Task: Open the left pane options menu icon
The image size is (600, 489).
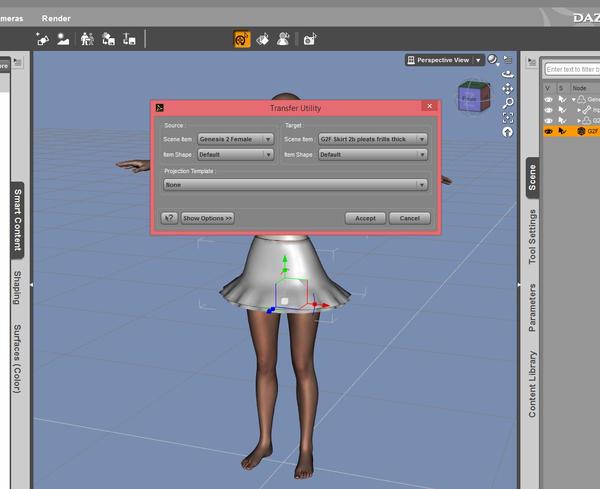Action: (x=18, y=62)
